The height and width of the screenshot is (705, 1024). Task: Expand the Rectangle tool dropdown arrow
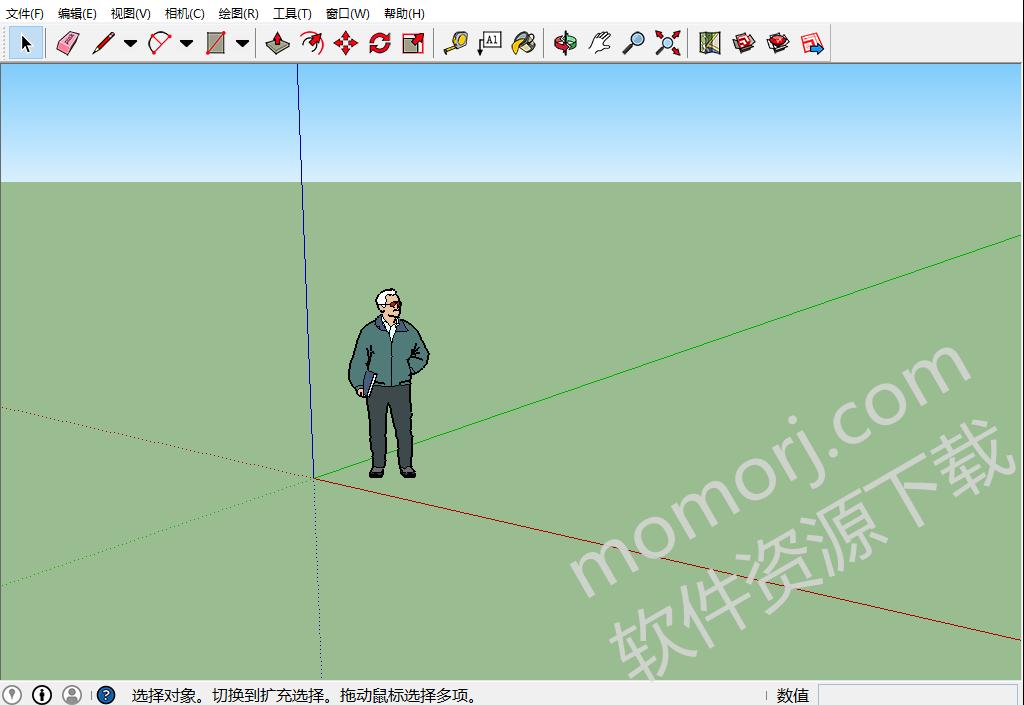tap(243, 43)
